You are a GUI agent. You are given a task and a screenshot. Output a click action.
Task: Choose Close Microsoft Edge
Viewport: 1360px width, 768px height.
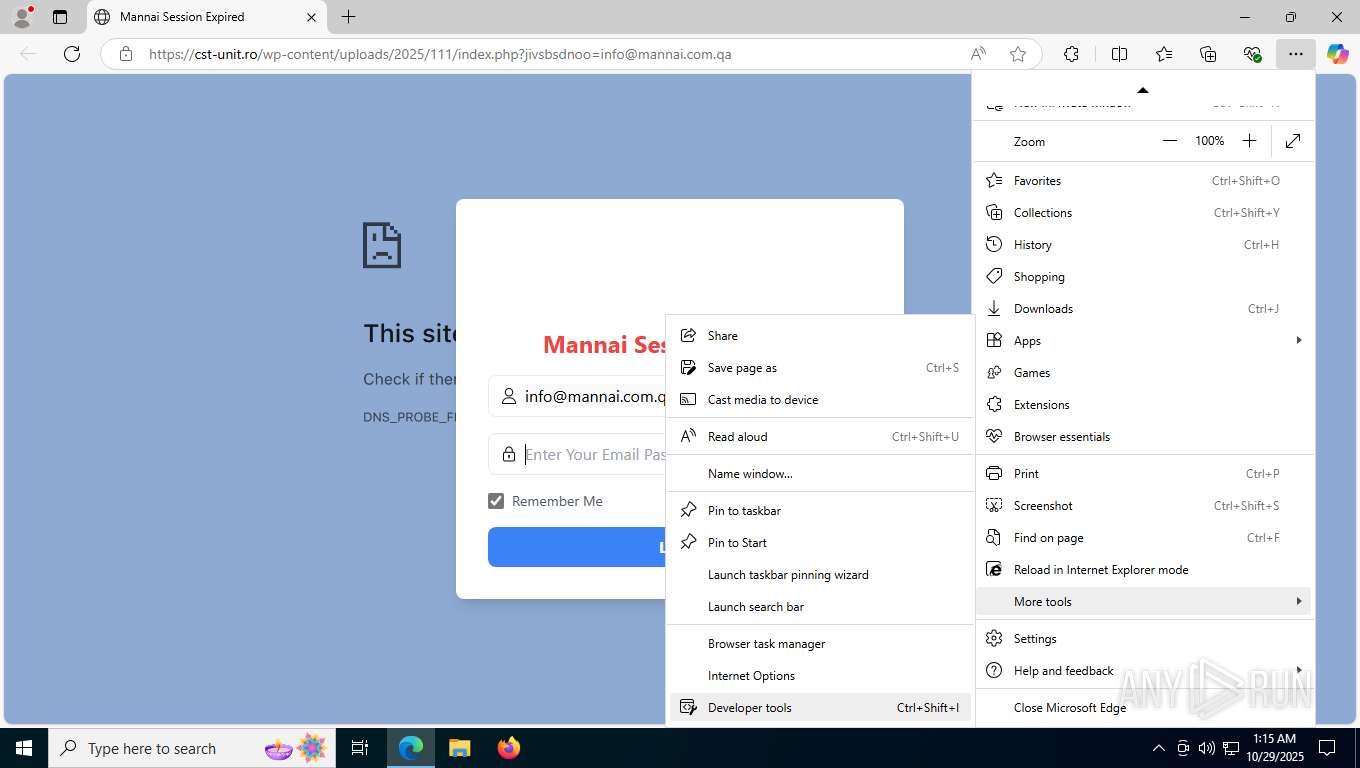tap(1143, 708)
